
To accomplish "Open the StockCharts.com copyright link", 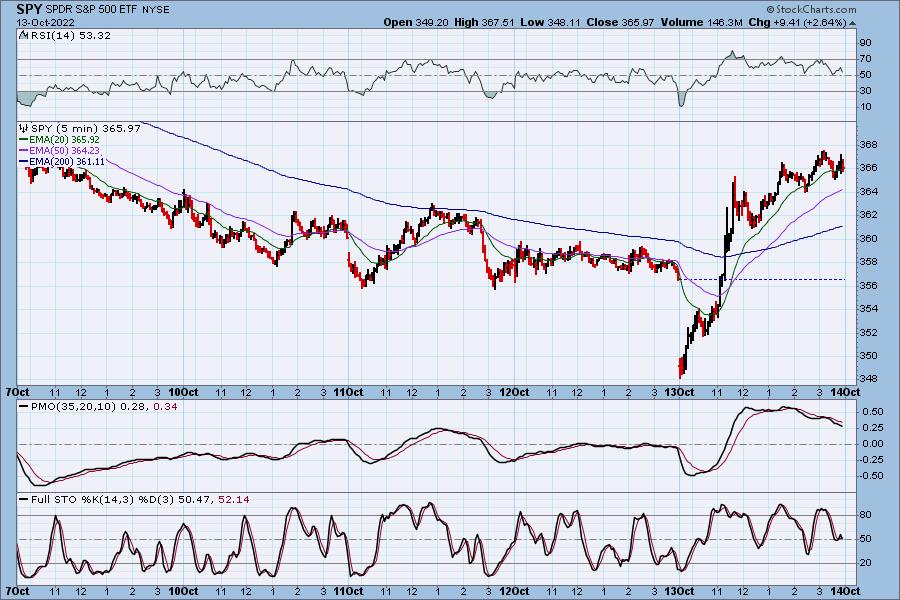I will (x=811, y=9).
